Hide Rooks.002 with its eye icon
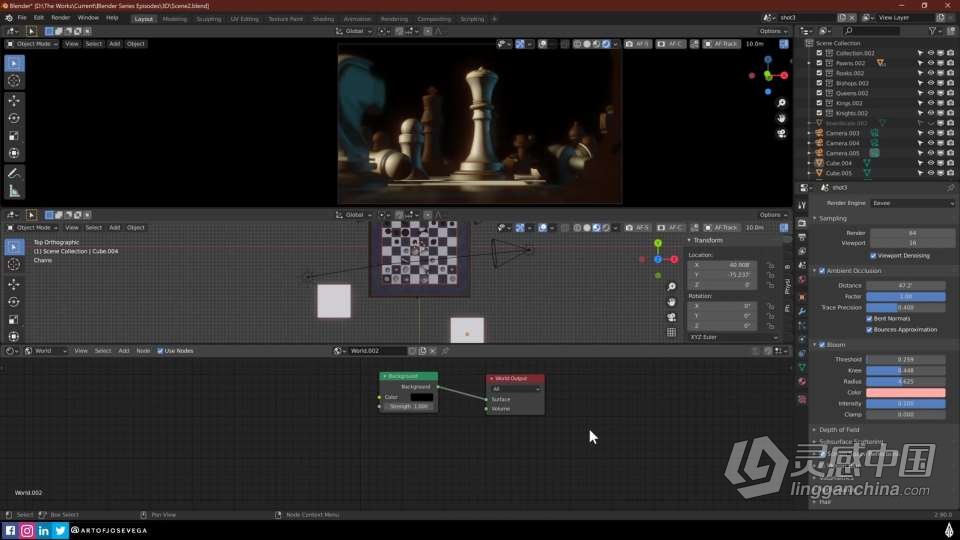Viewport: 960px width, 540px height. pyautogui.click(x=931, y=73)
